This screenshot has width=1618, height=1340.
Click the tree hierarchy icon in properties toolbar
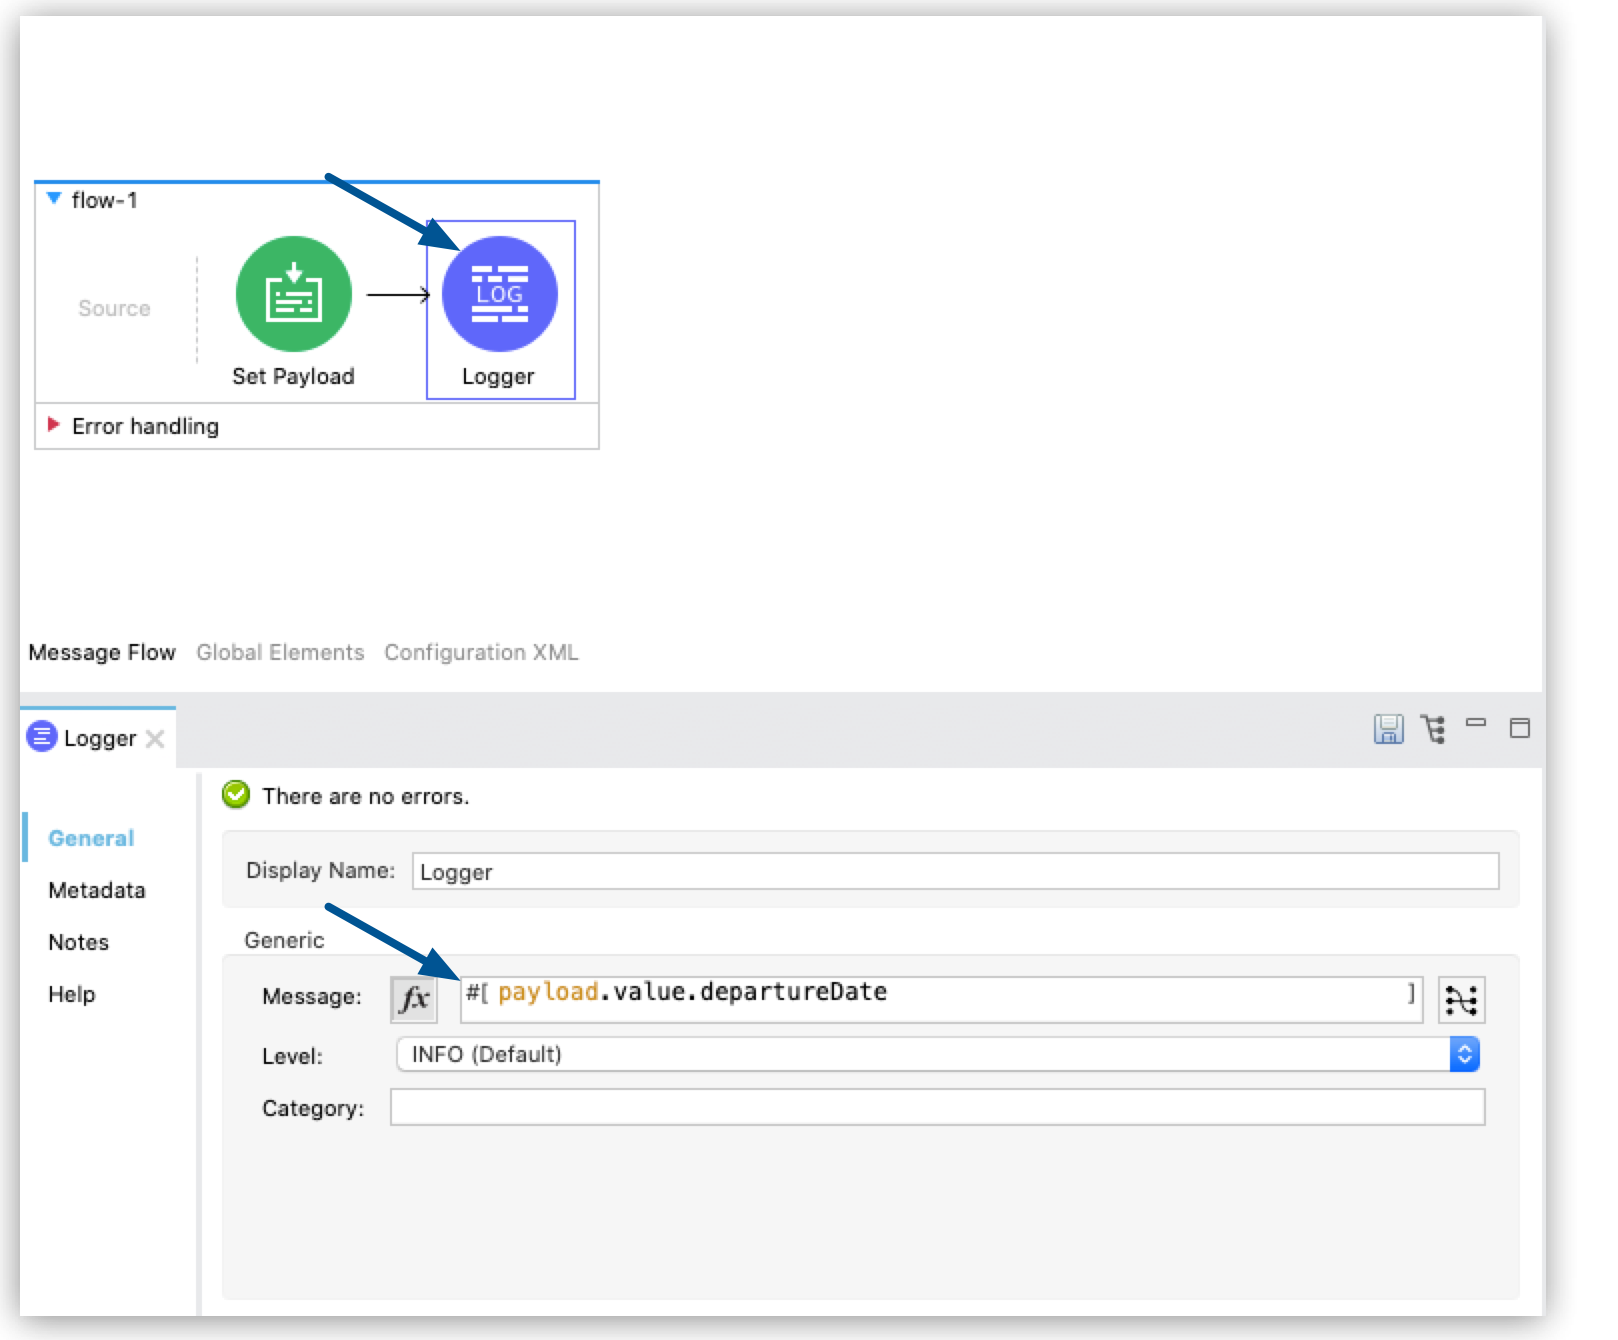(x=1434, y=731)
